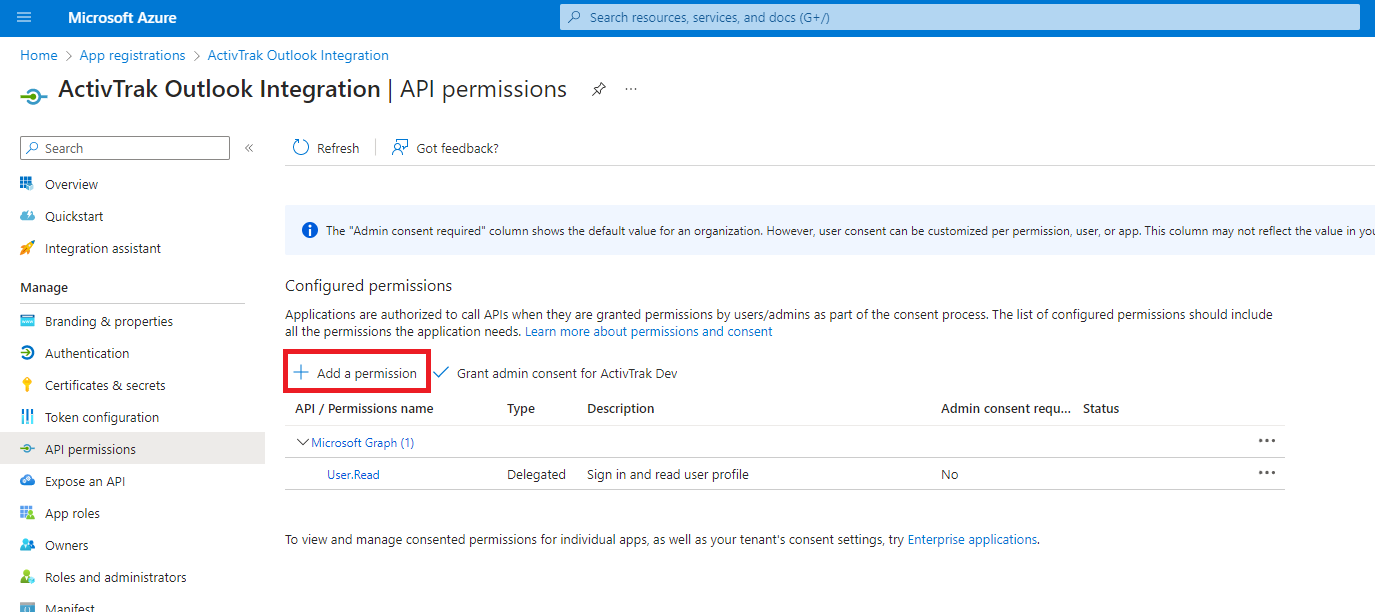Click the Refresh icon button
This screenshot has width=1375, height=612.
(x=301, y=148)
